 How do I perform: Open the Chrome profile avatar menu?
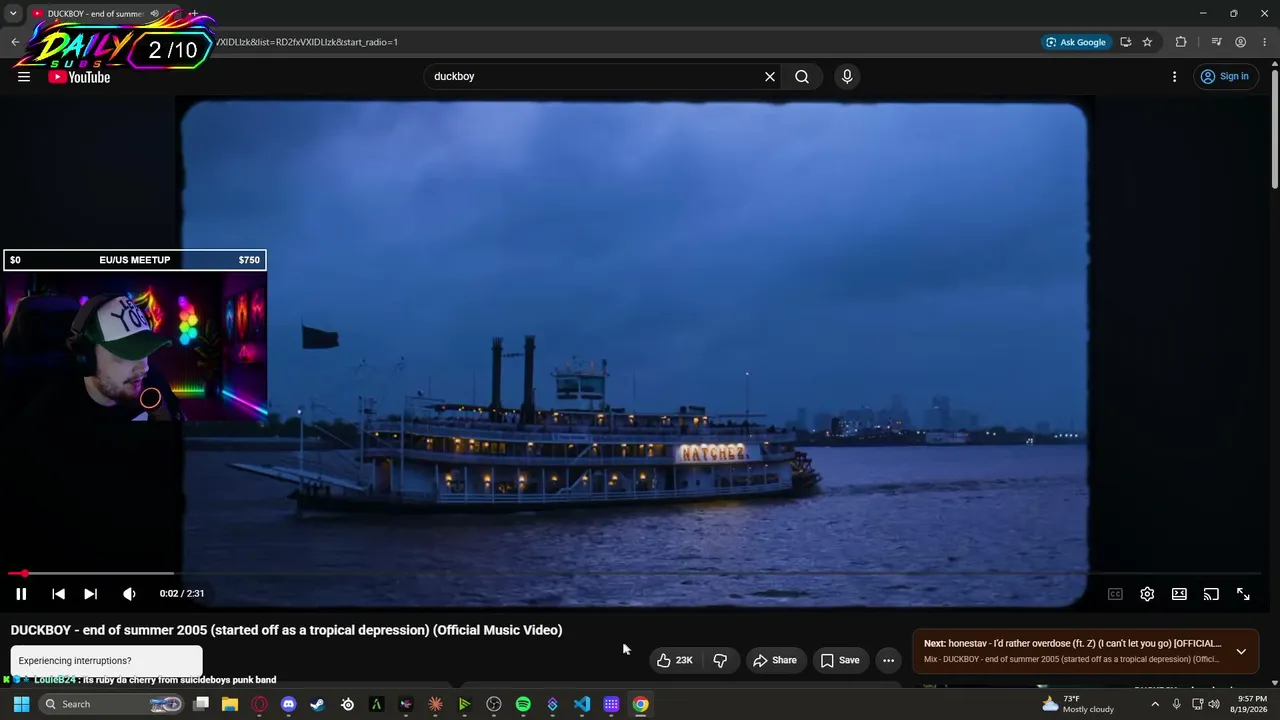[x=1240, y=42]
